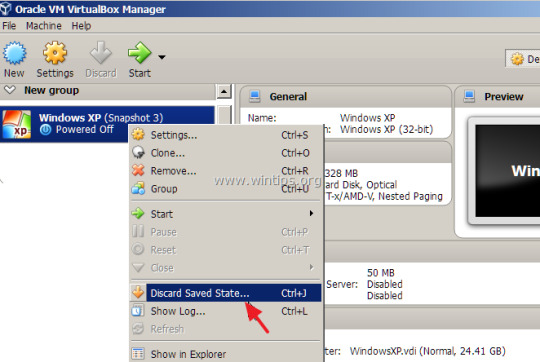Viewport: 540px width, 362px height.
Task: Expand the Close submenu arrow
Action: (x=311, y=267)
